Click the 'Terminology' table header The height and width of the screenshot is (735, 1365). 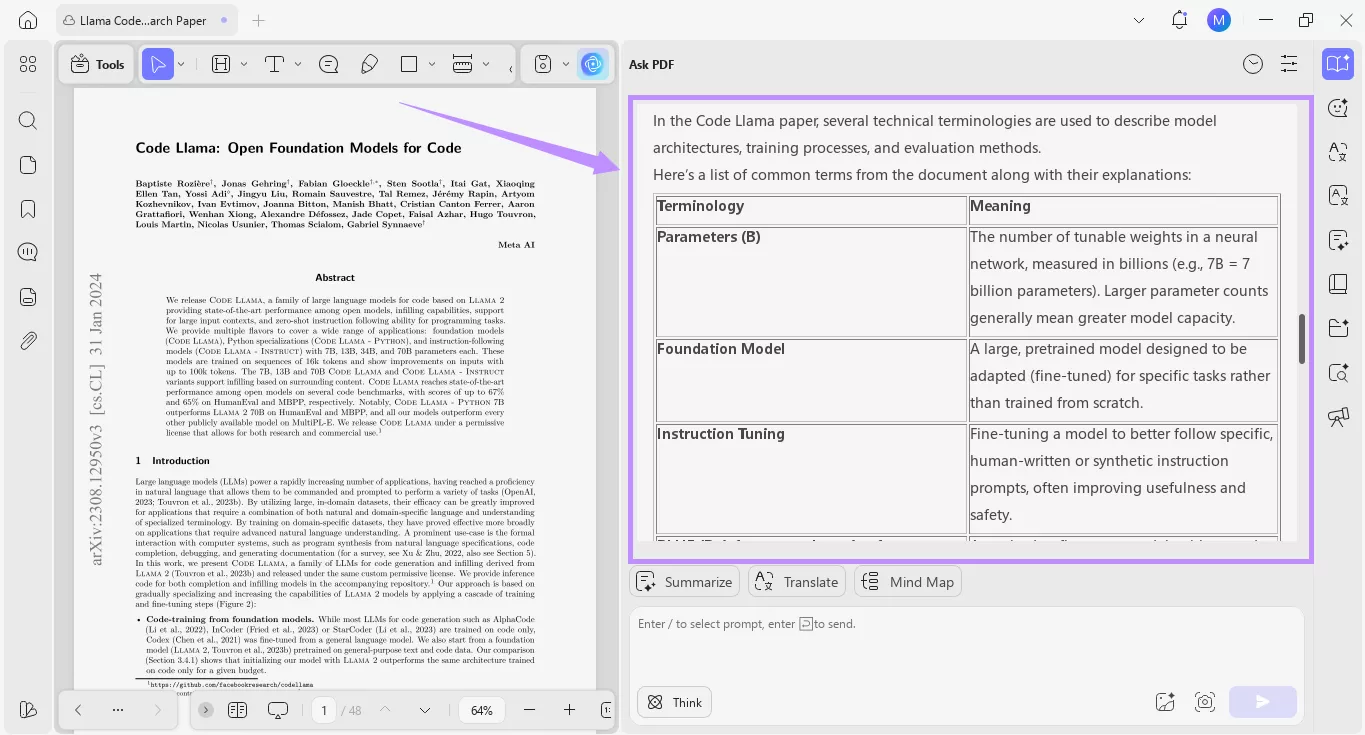pyautogui.click(x=811, y=209)
